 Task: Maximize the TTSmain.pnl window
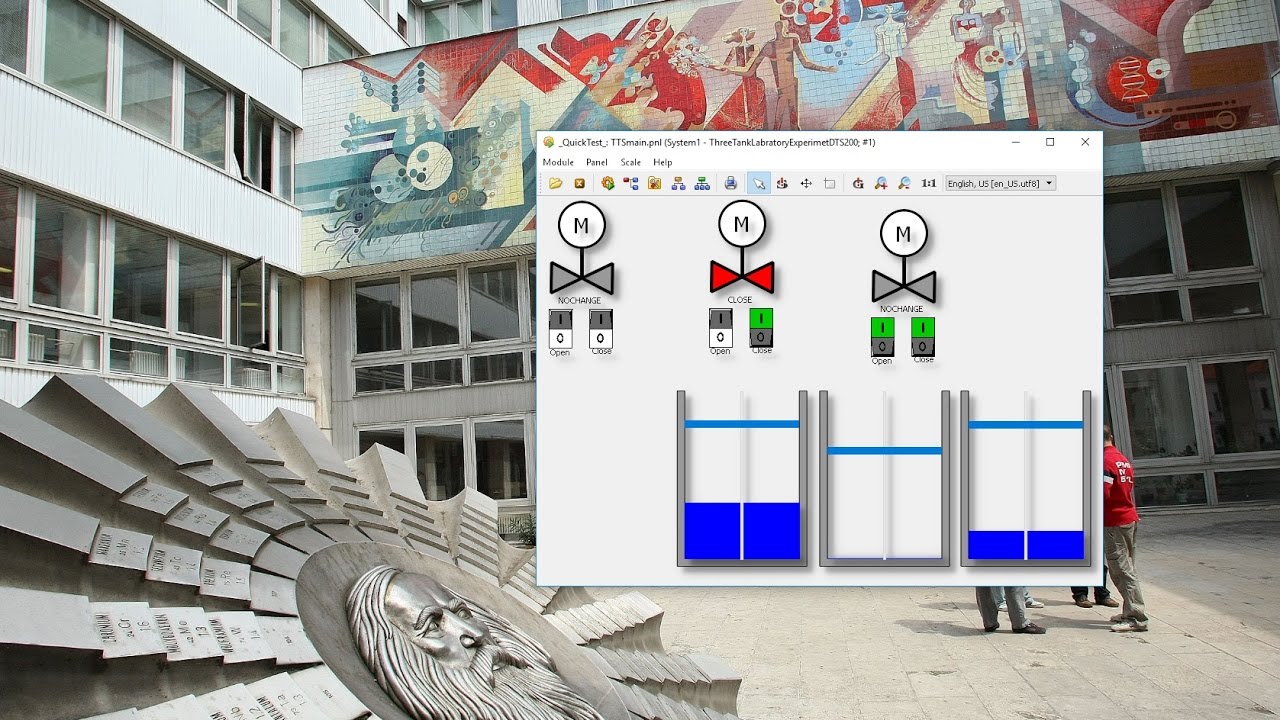click(1050, 142)
